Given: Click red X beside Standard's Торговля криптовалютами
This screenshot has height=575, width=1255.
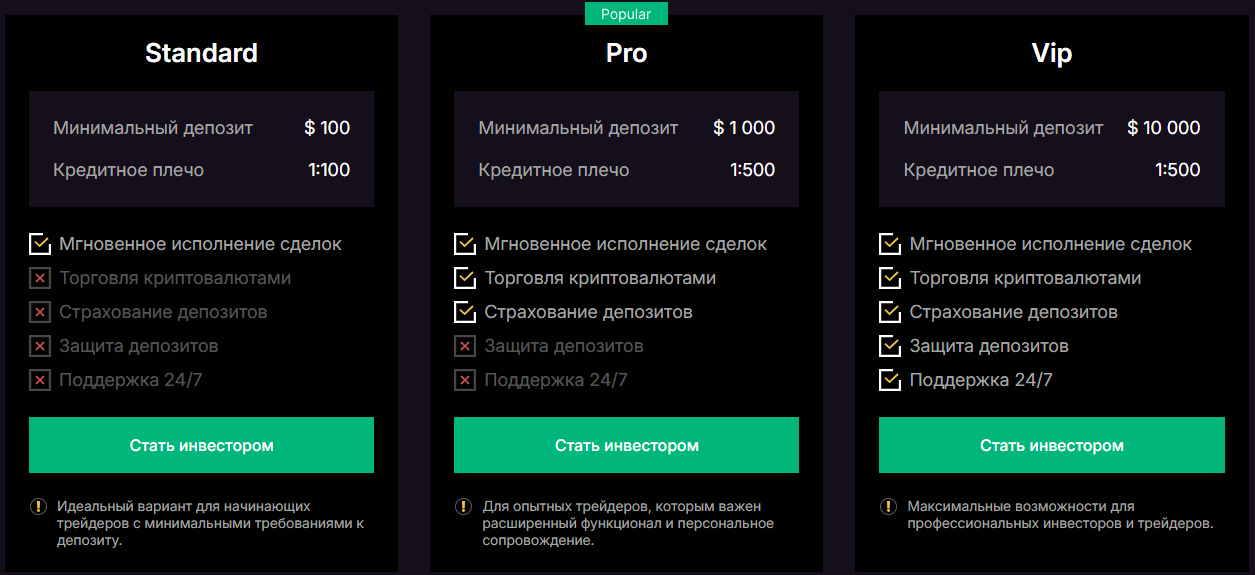Looking at the screenshot, I should point(40,279).
